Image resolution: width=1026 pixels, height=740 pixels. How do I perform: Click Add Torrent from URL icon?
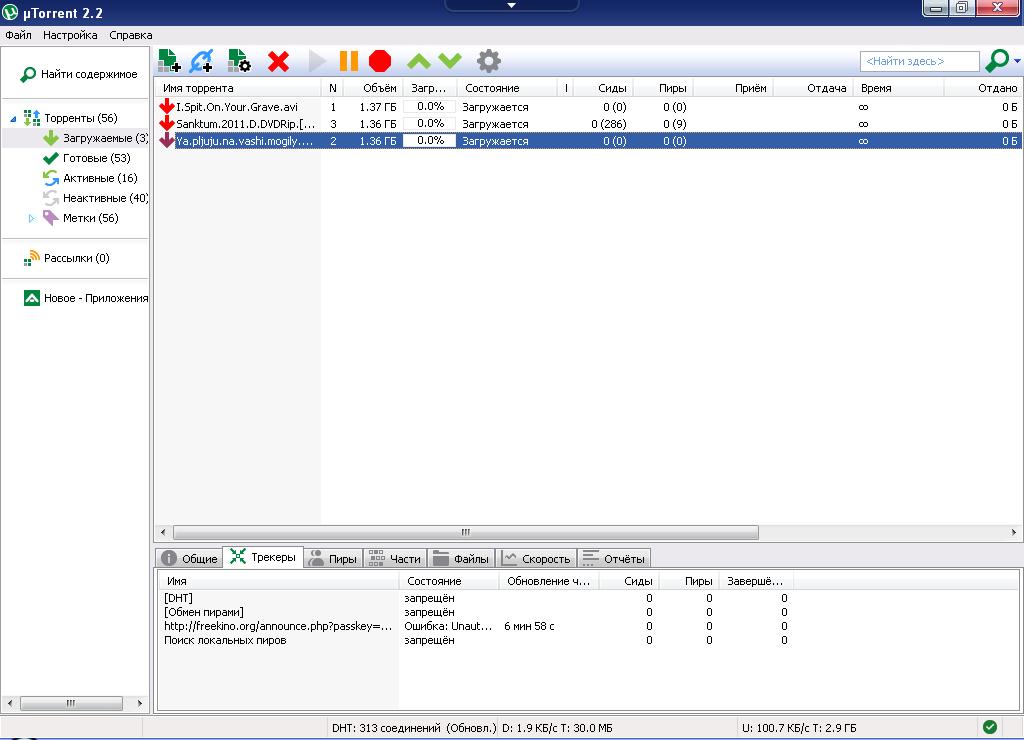tap(202, 61)
